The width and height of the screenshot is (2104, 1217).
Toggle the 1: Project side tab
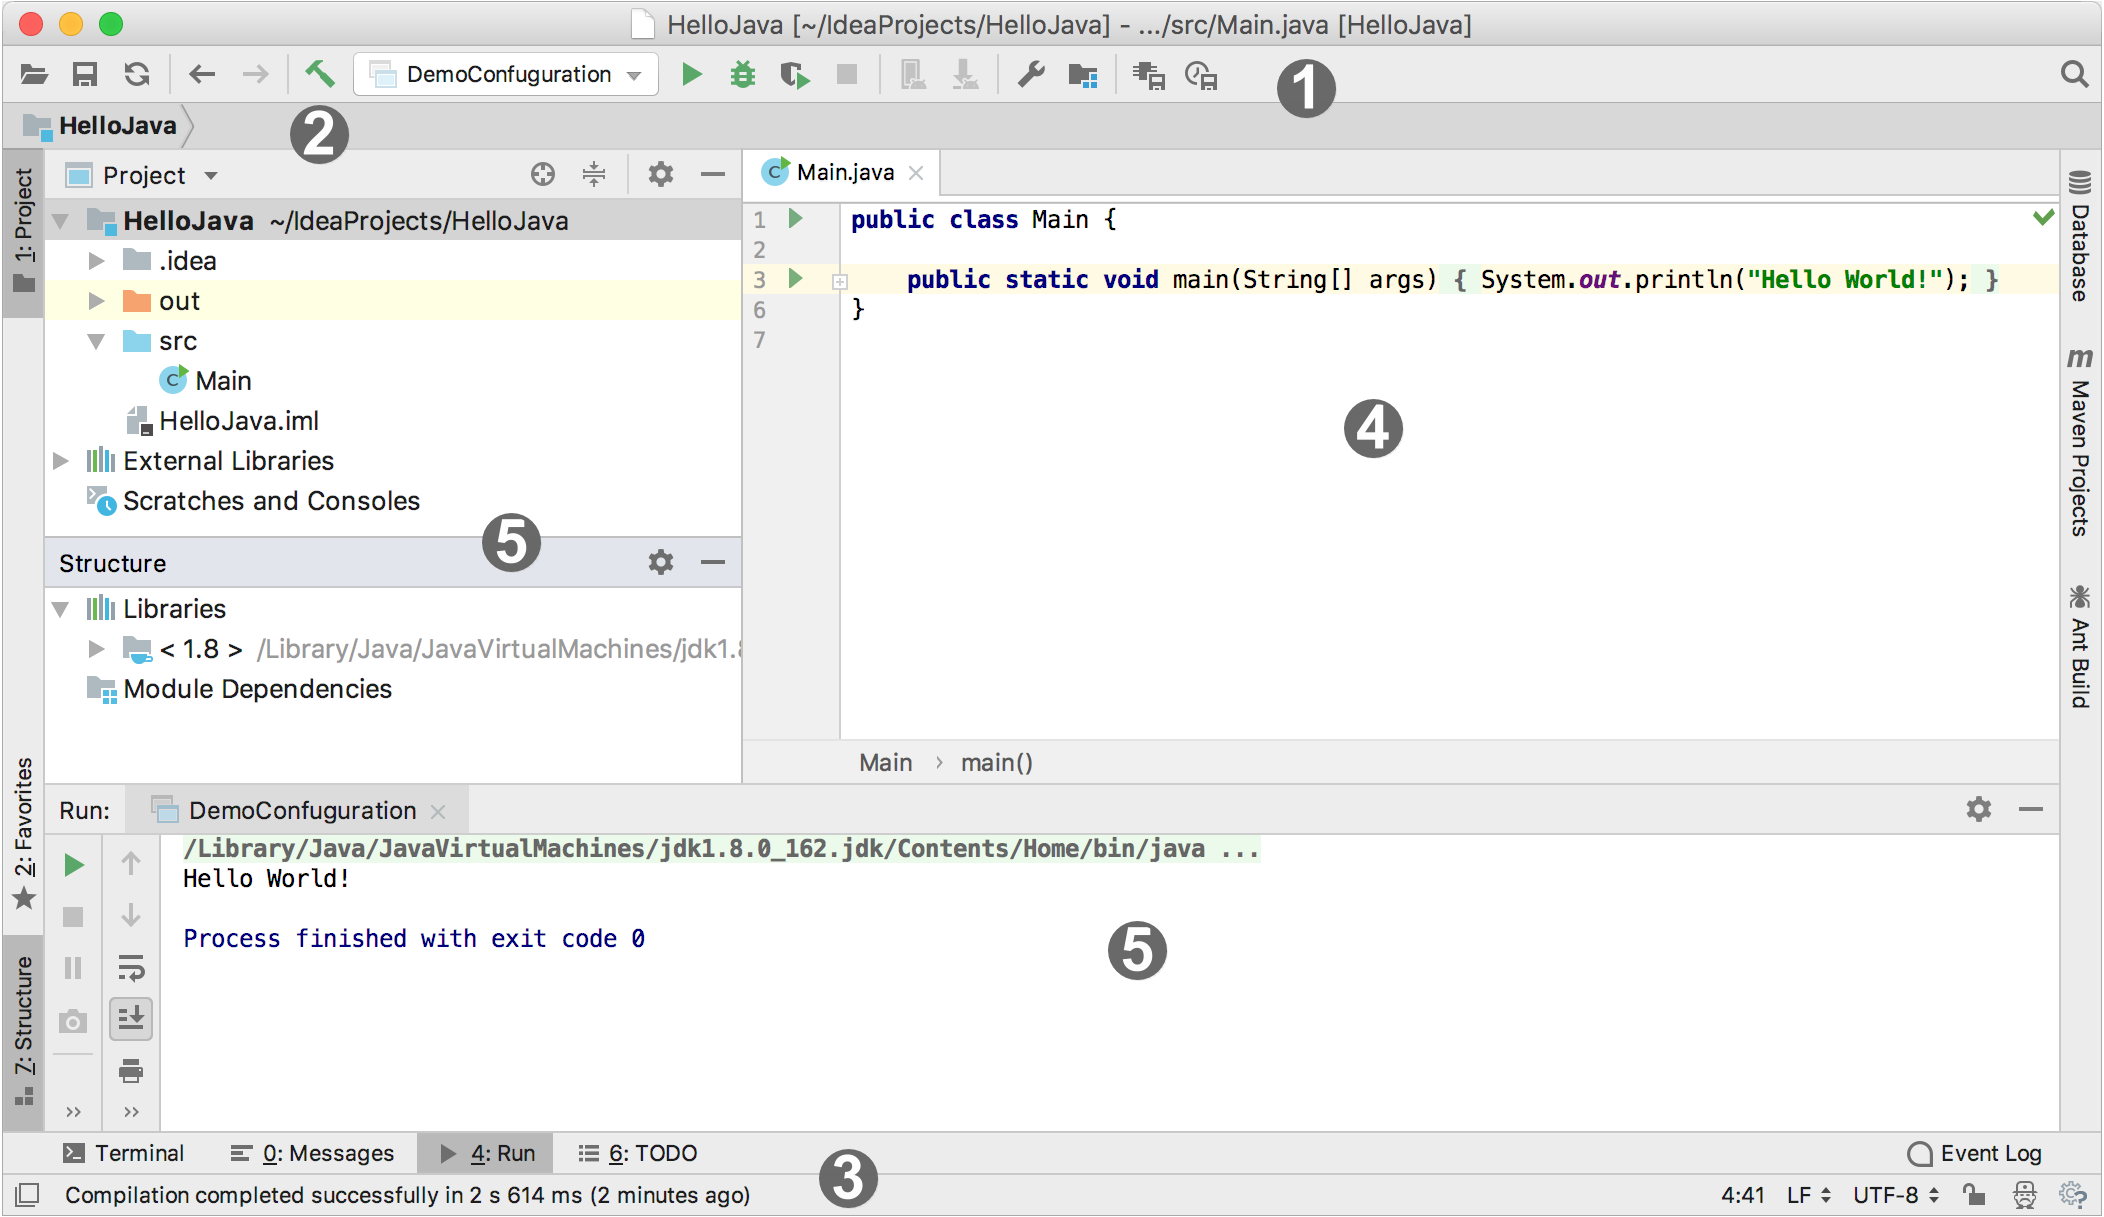[x=24, y=232]
